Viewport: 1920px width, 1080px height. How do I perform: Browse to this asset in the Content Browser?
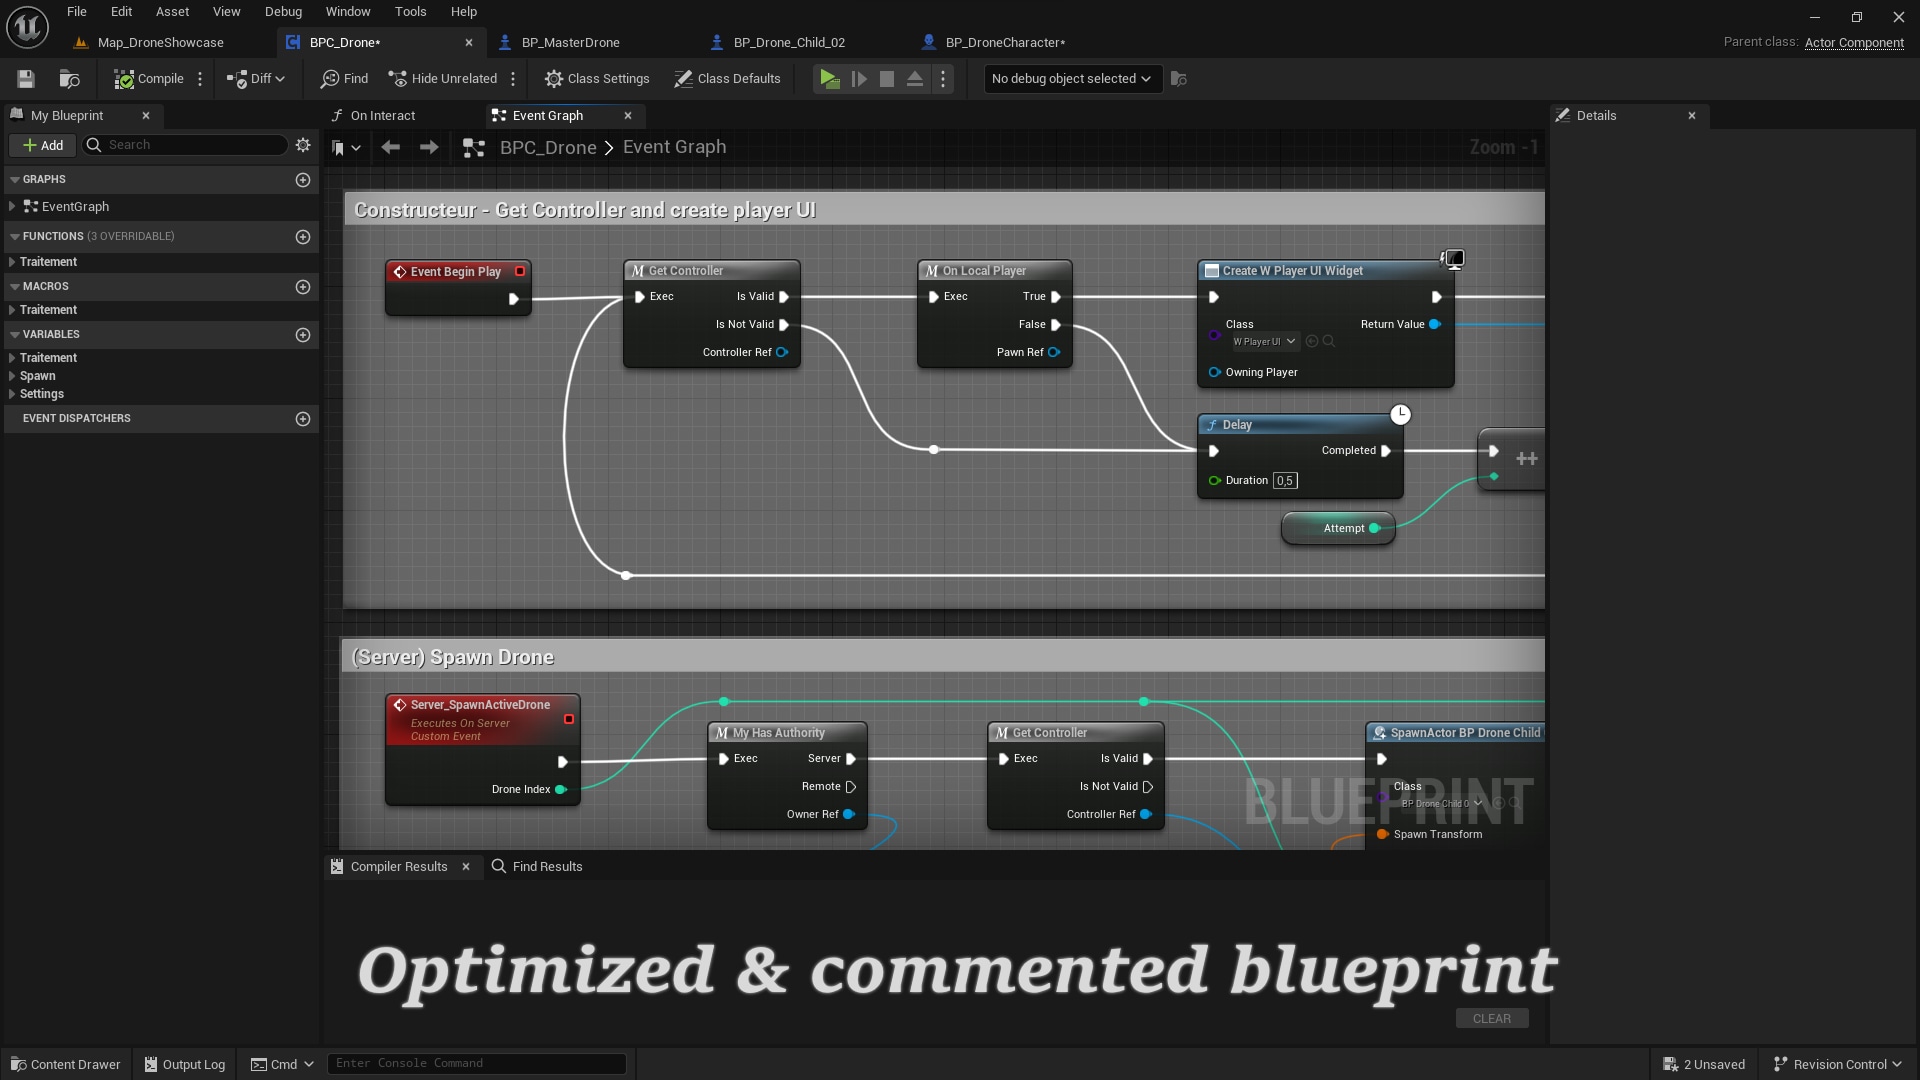(x=68, y=79)
